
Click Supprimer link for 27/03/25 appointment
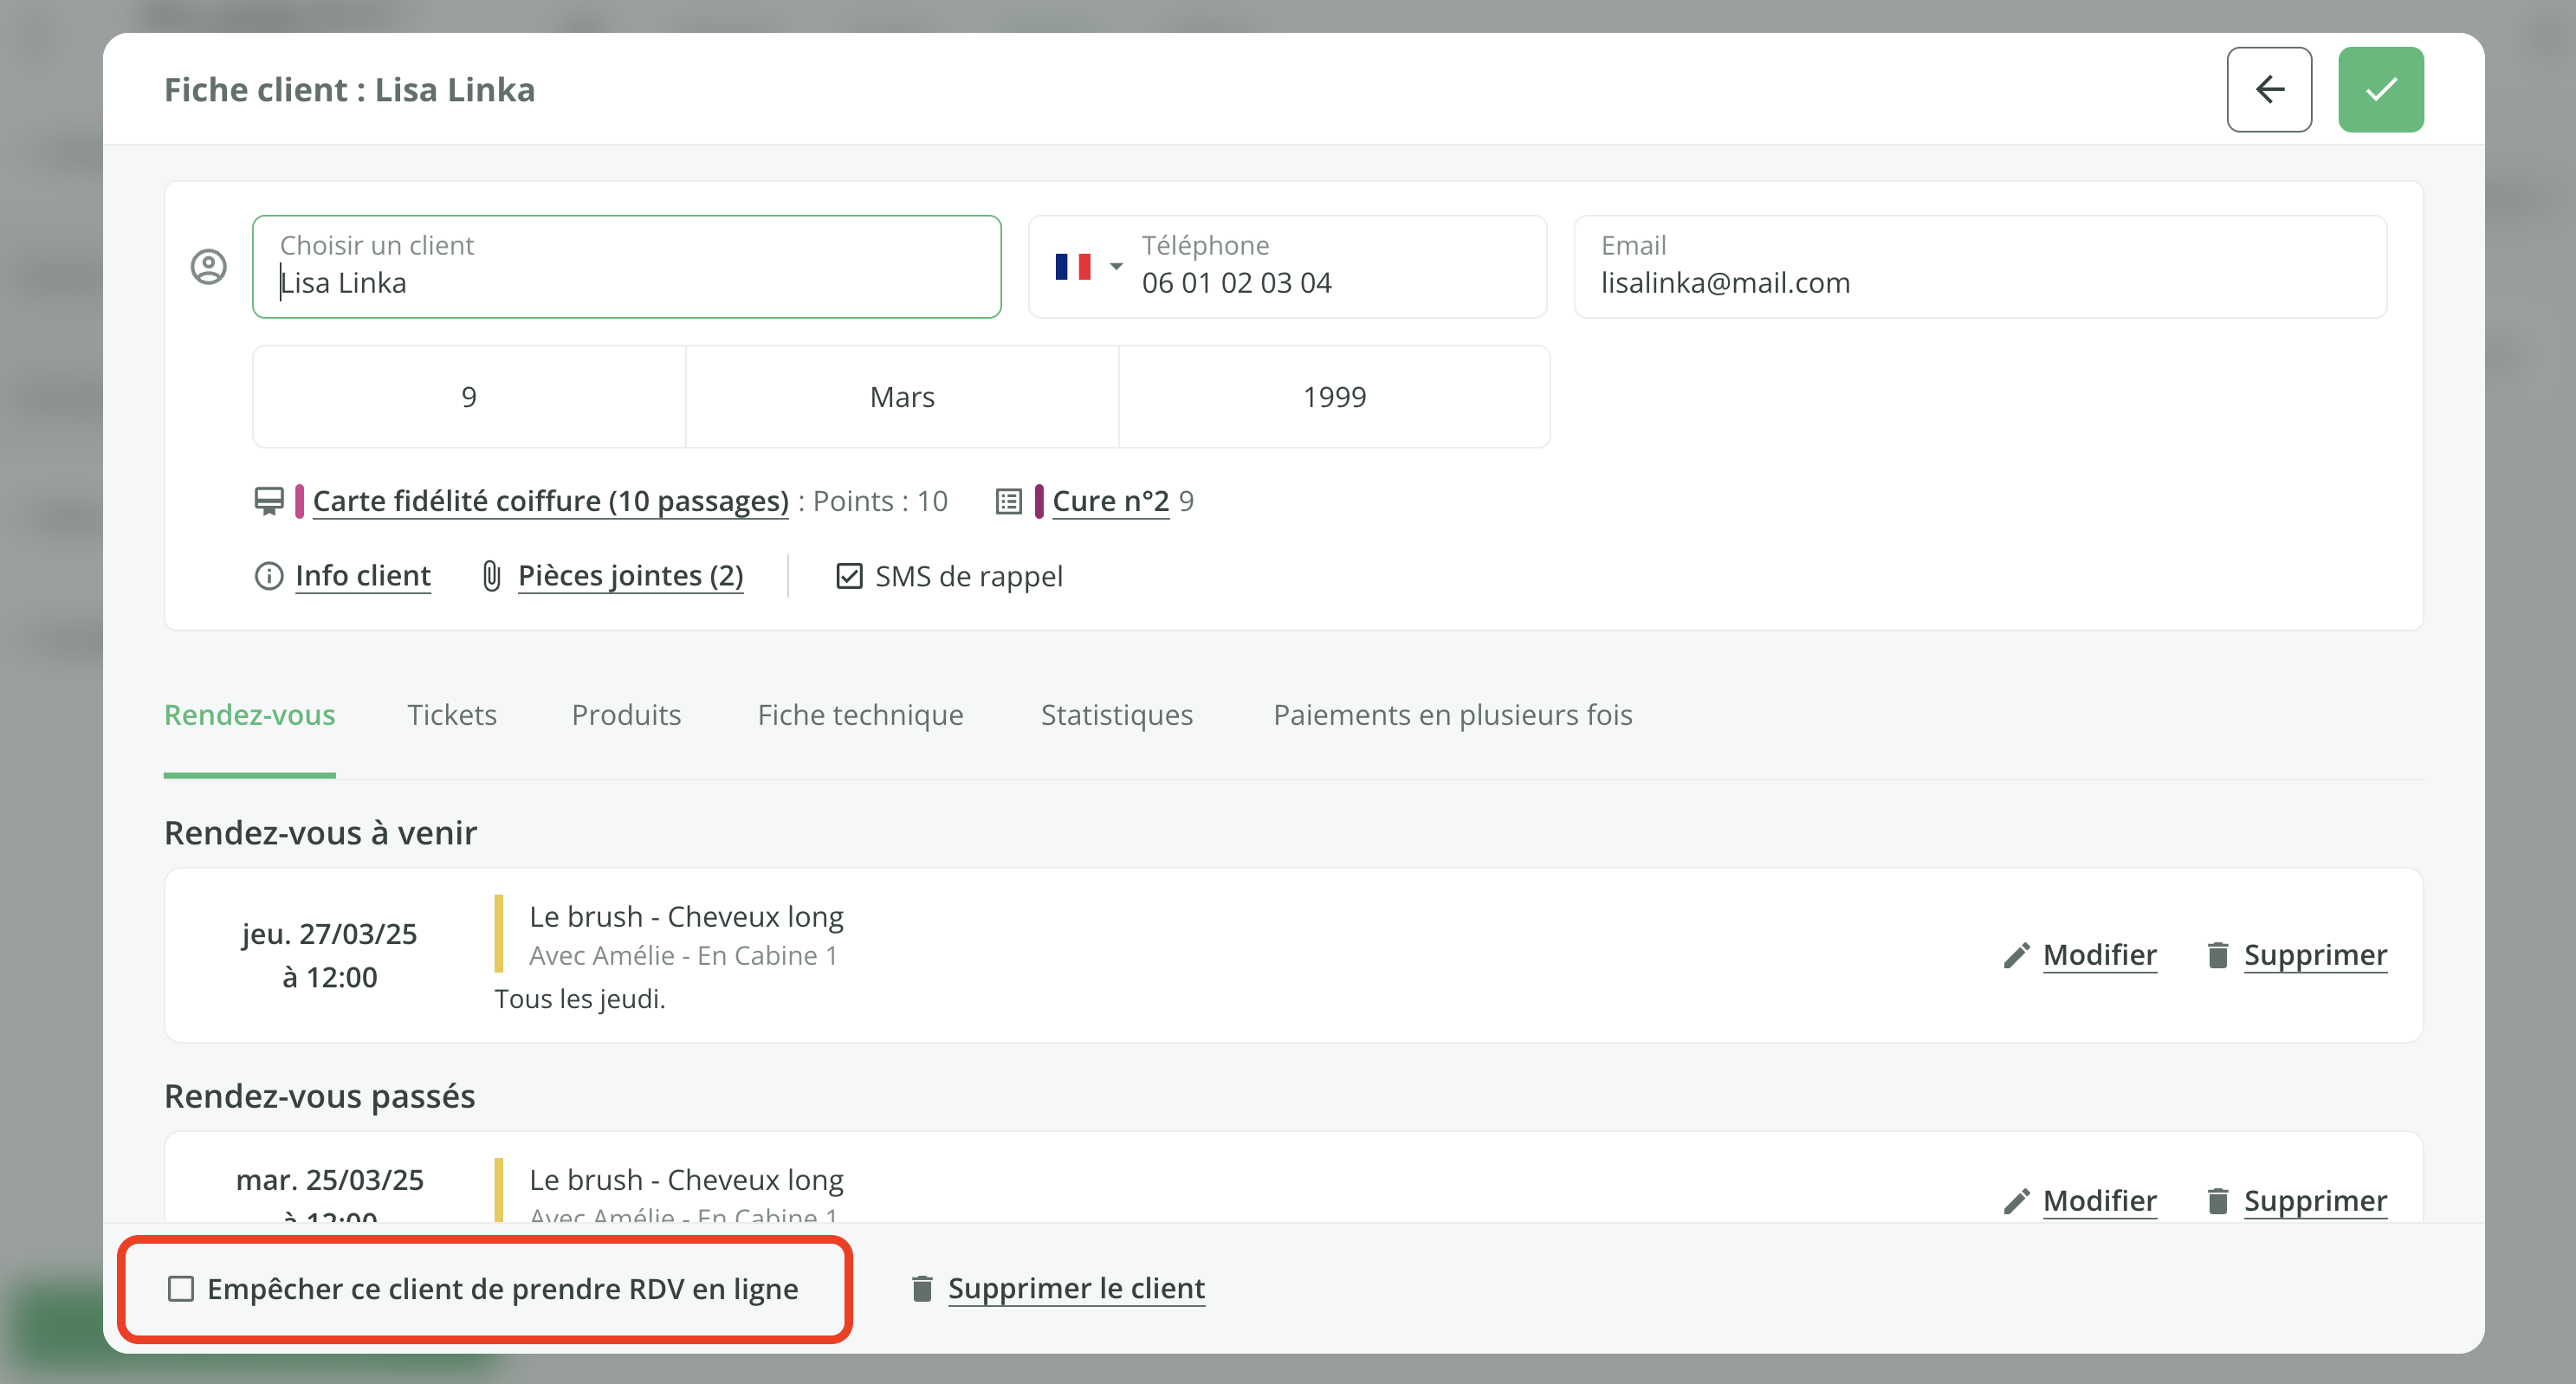tap(2314, 955)
